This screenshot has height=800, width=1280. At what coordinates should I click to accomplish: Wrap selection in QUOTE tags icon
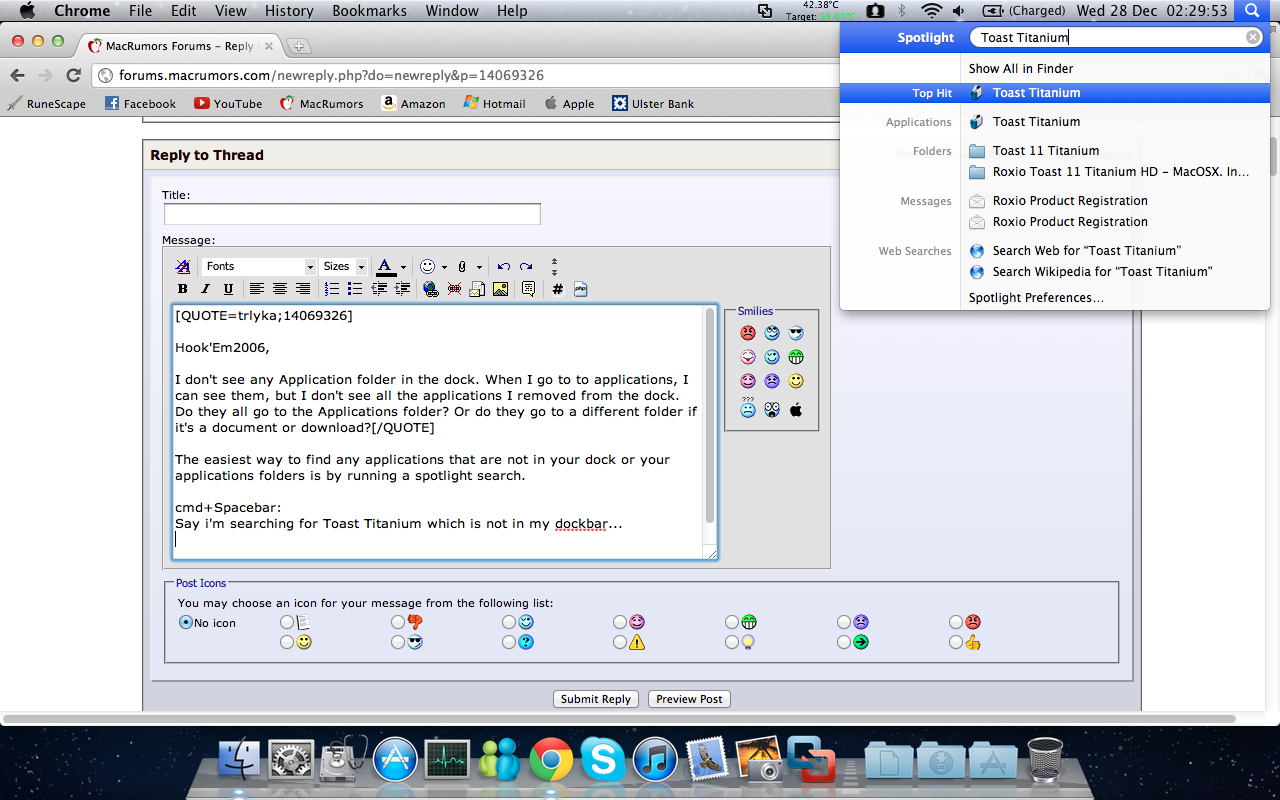point(528,289)
